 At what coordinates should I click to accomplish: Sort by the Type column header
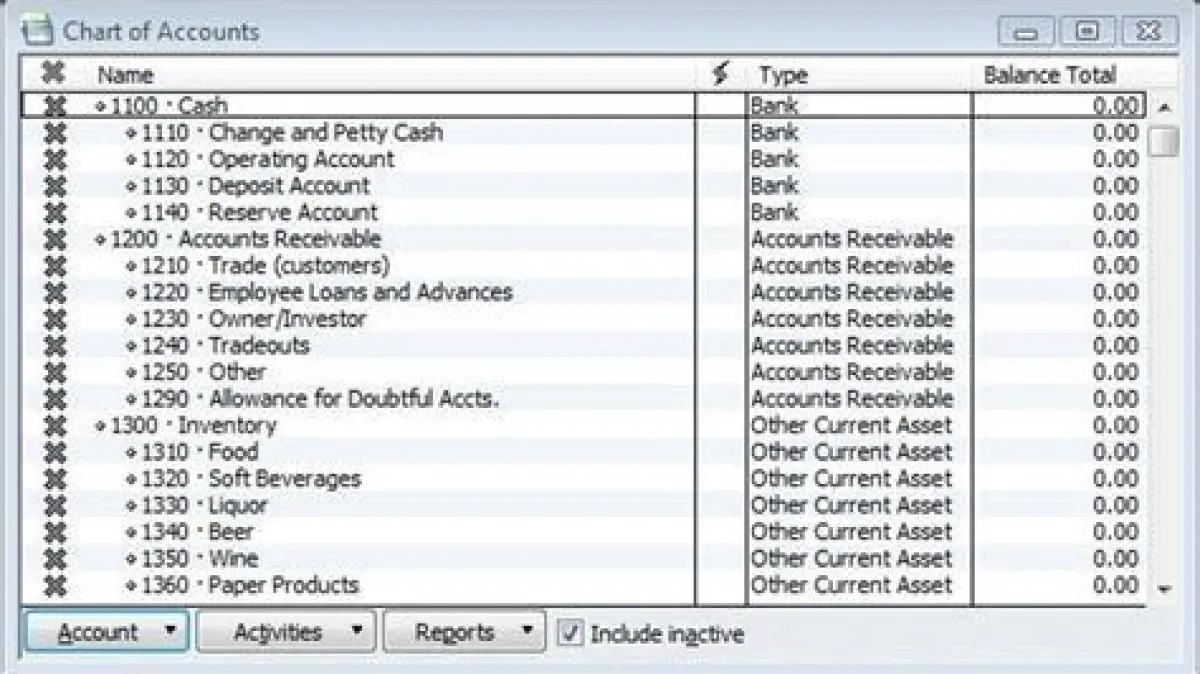click(x=783, y=75)
